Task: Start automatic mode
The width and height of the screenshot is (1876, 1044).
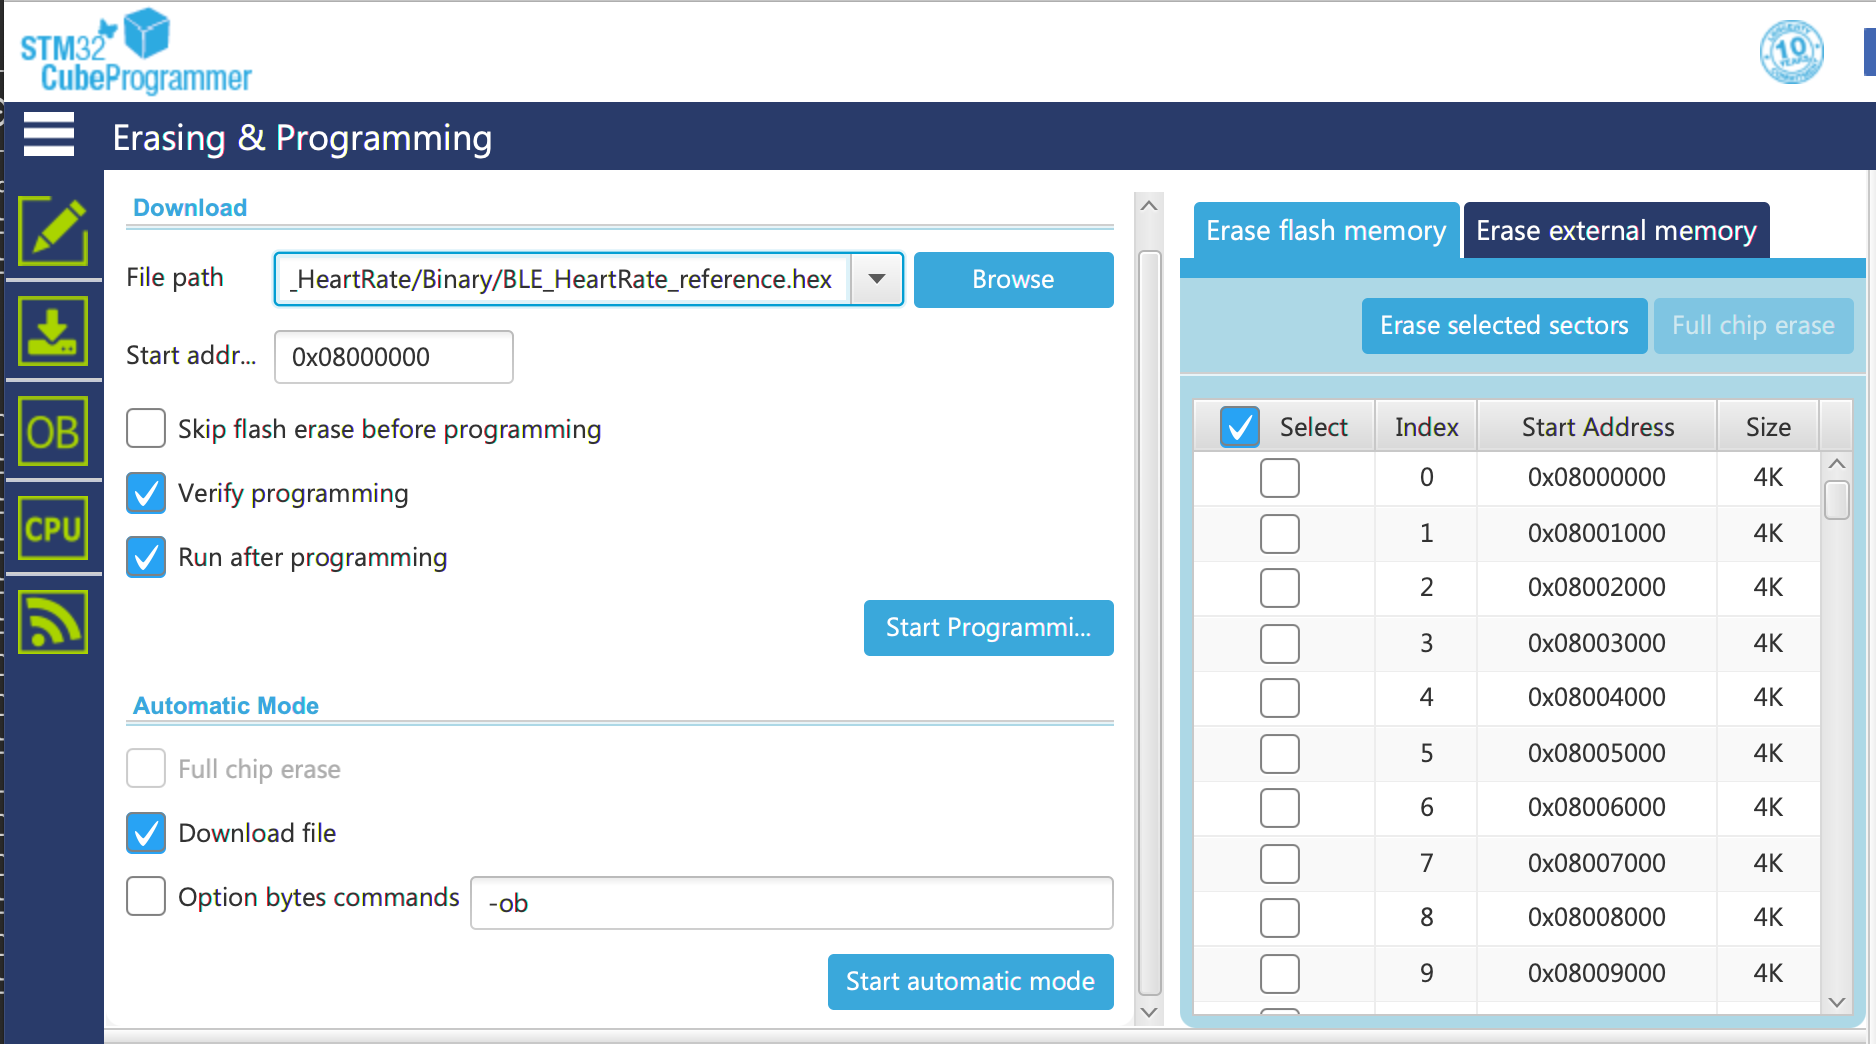Action: point(969,981)
